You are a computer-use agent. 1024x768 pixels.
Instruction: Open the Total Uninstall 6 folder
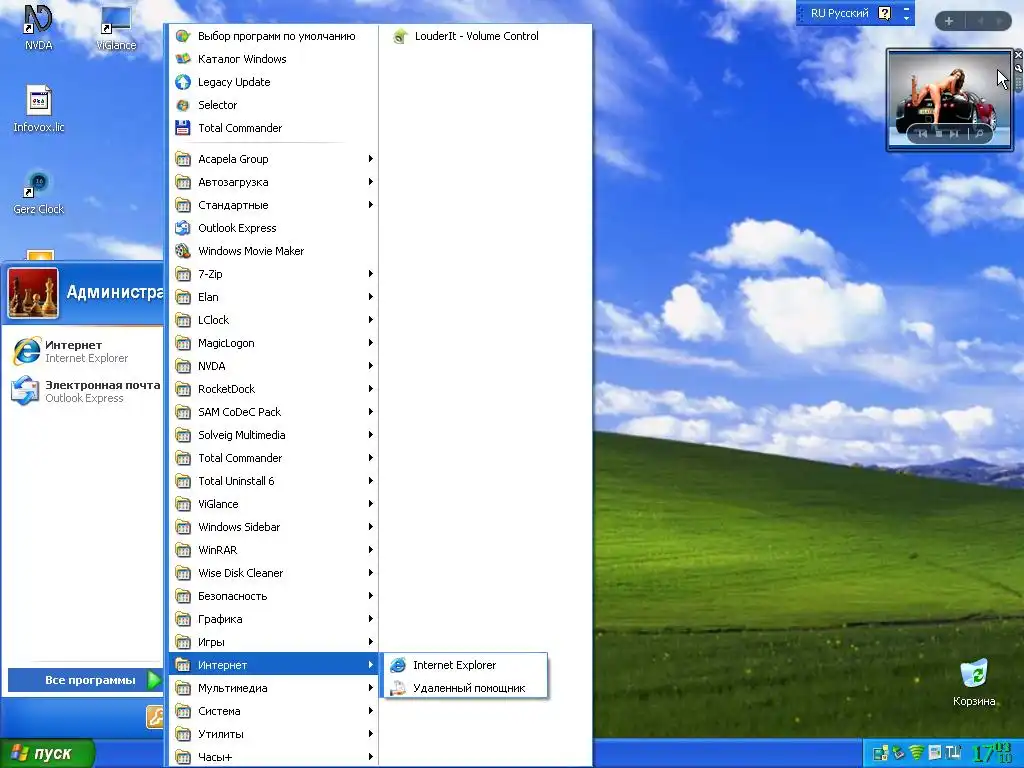pyautogui.click(x=273, y=481)
